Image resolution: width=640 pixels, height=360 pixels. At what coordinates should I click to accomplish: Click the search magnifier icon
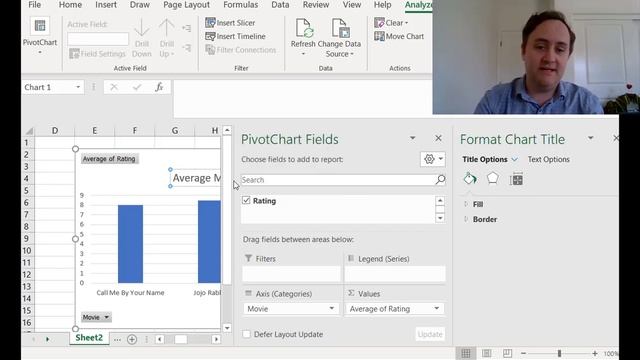pyautogui.click(x=440, y=180)
